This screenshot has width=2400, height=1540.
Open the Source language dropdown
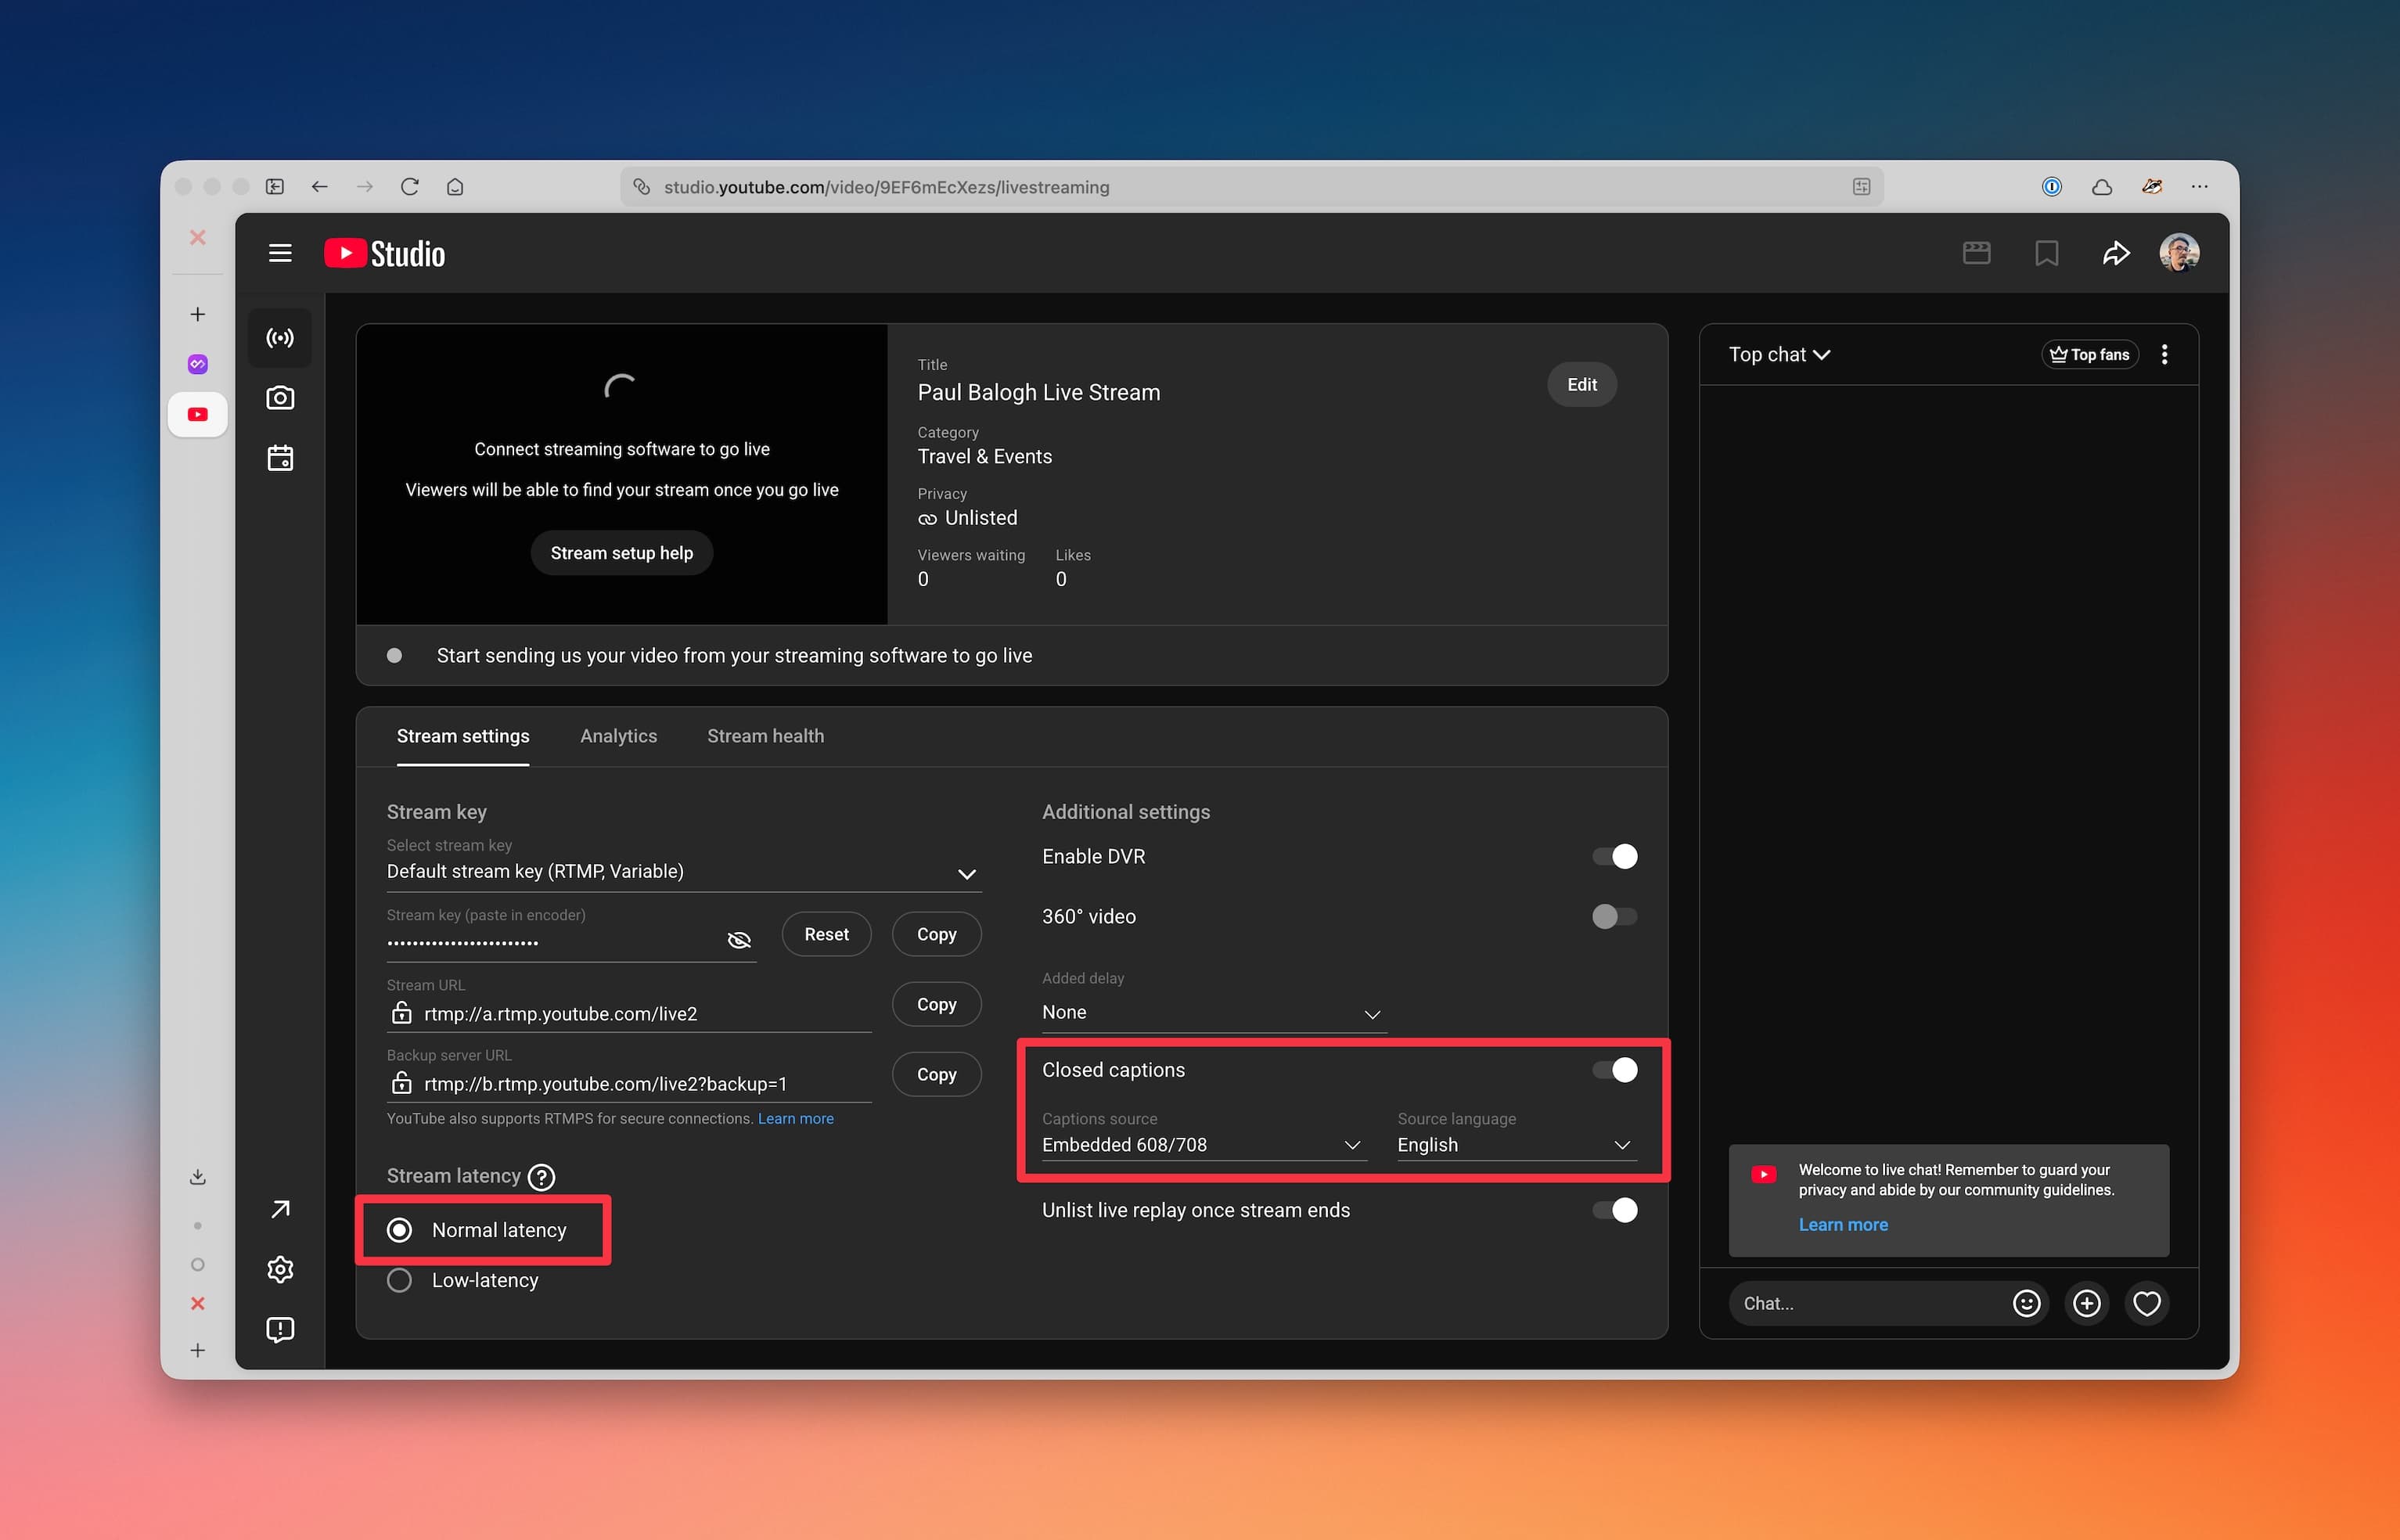(1621, 1145)
